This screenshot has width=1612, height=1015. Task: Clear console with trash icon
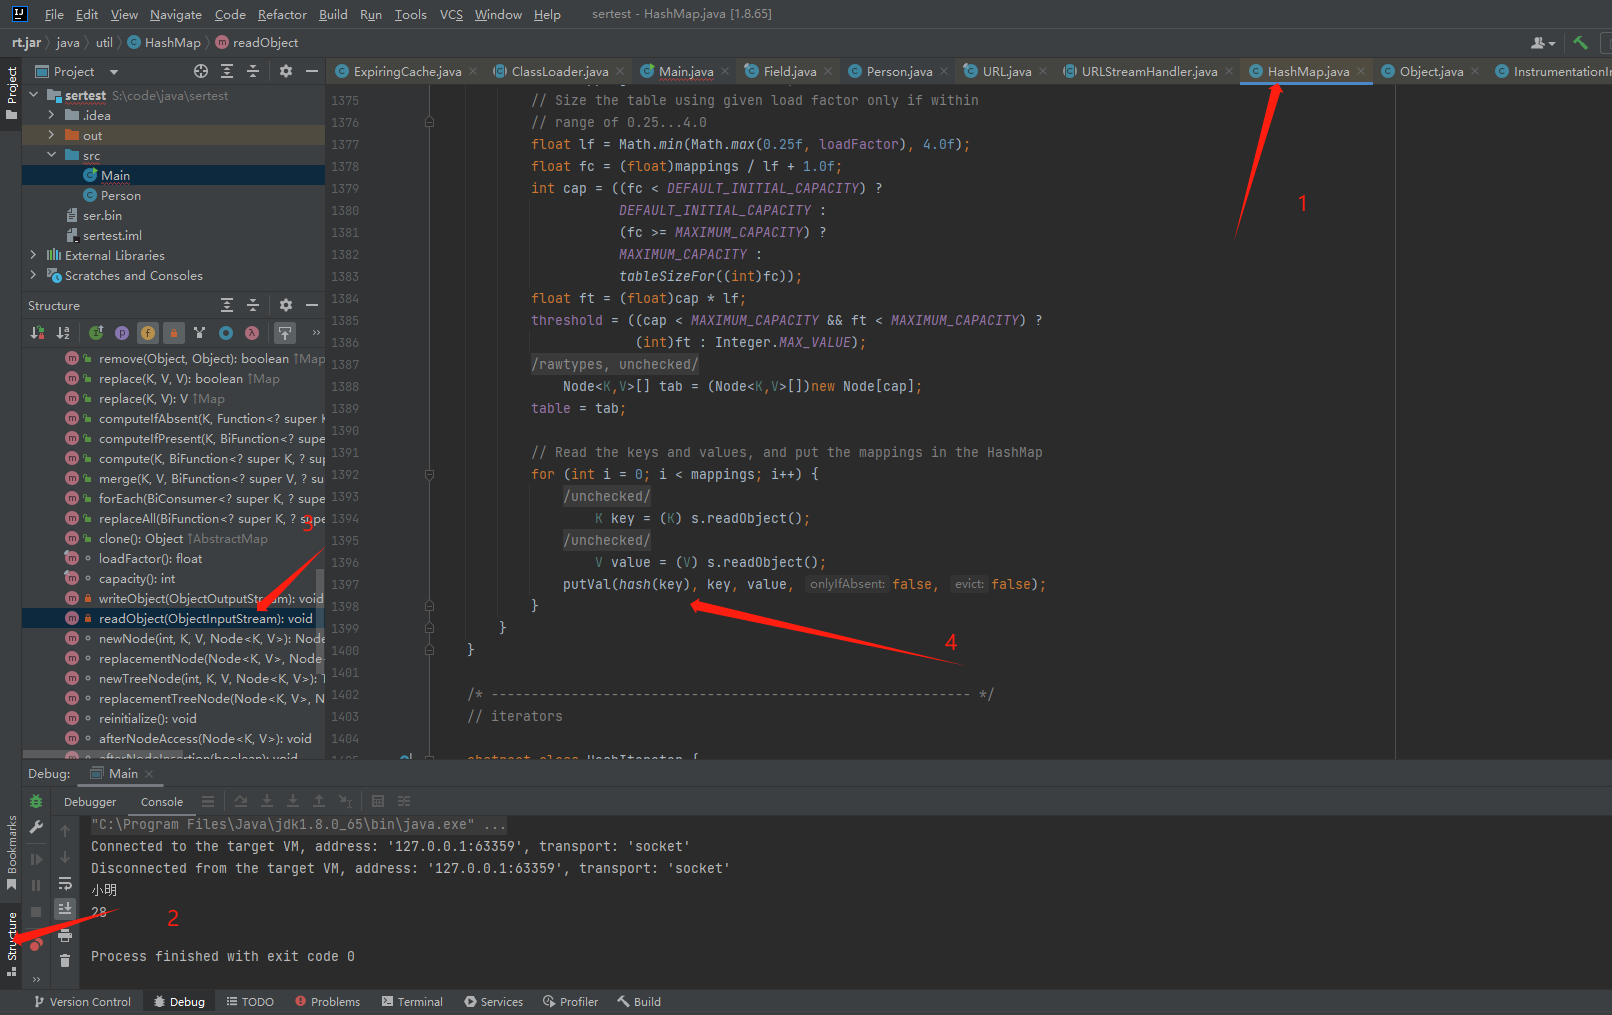tap(65, 960)
